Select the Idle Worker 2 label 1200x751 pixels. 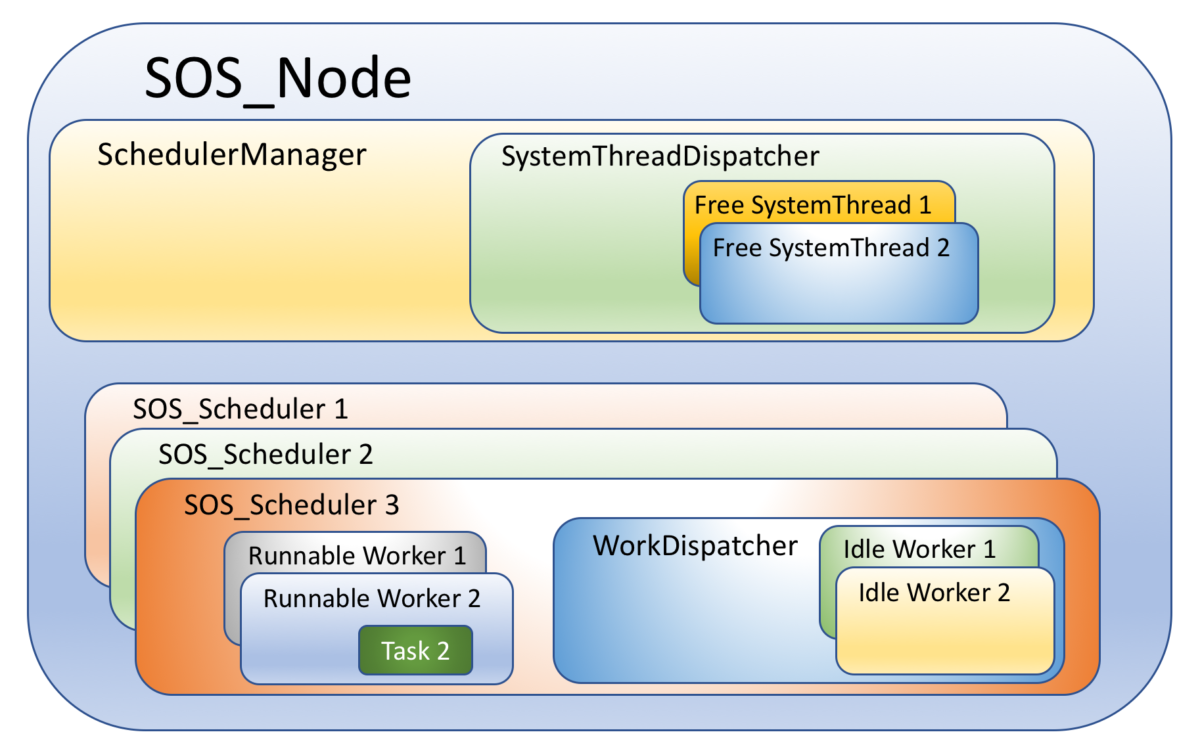tap(934, 592)
